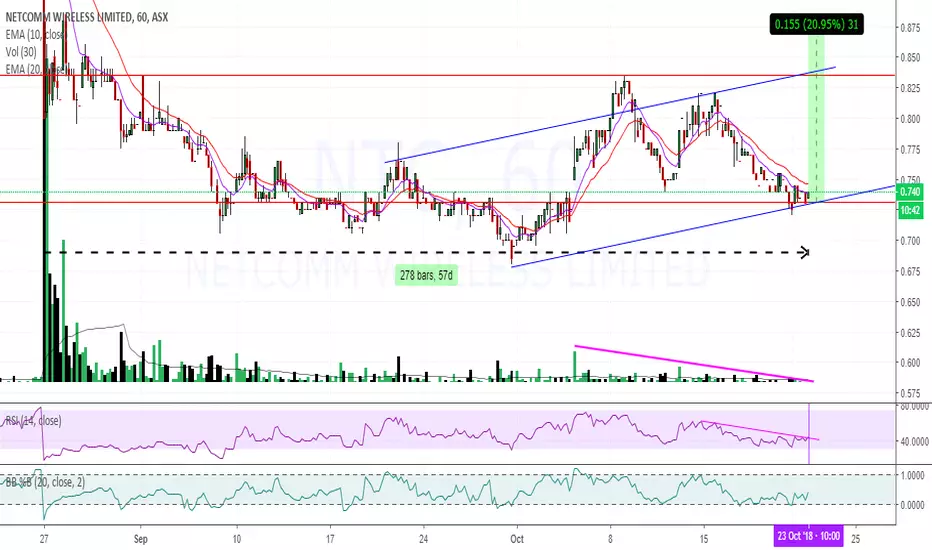Click the NETCOMM WIRELESS LIMITED, 60, ASX title
932x550 pixels.
coord(87,17)
